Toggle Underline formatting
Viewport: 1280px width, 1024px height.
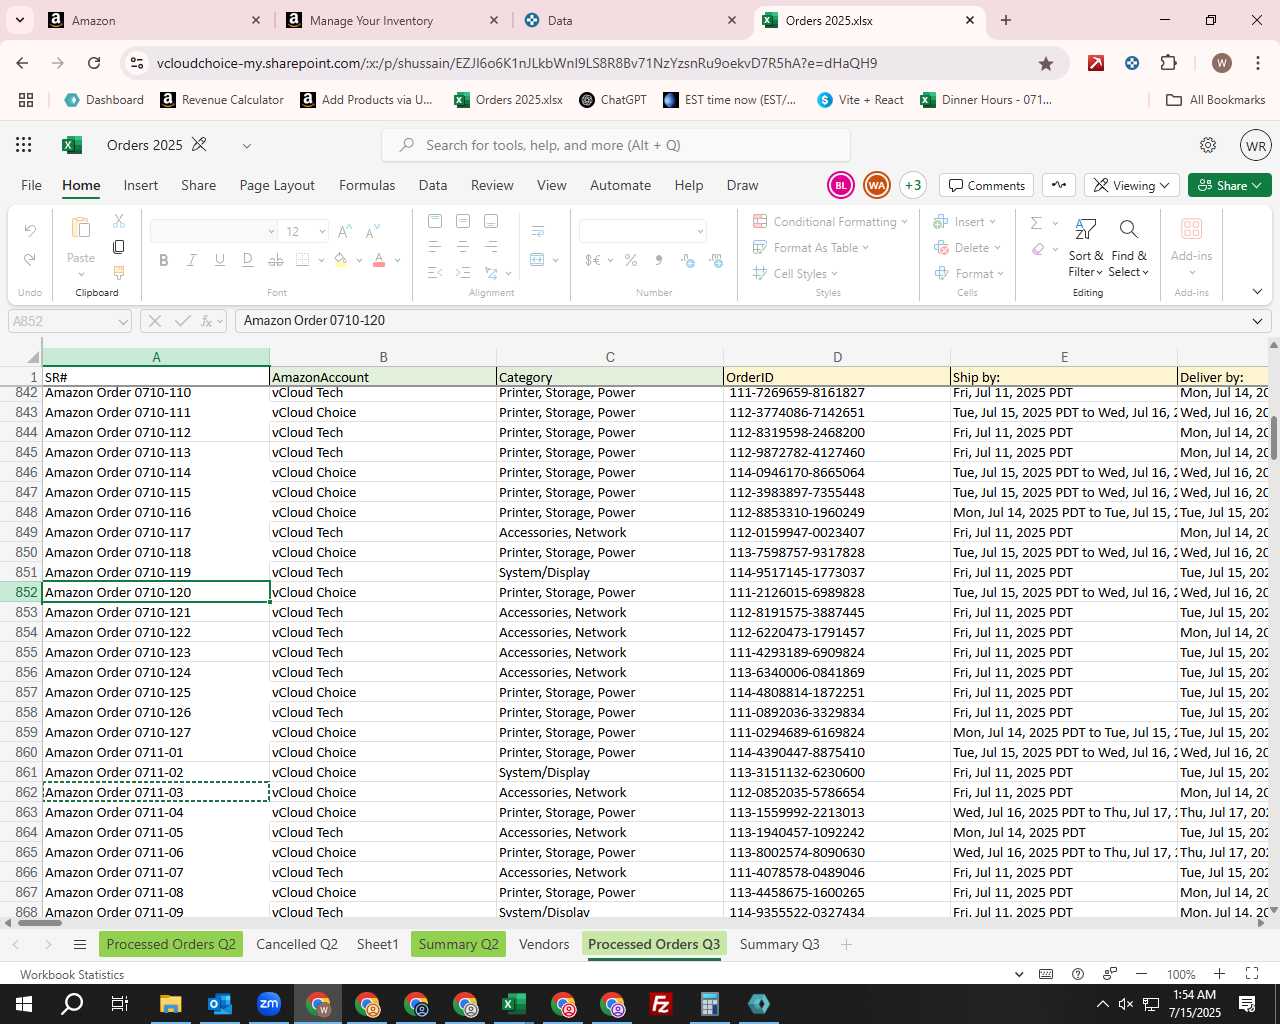coord(220,260)
